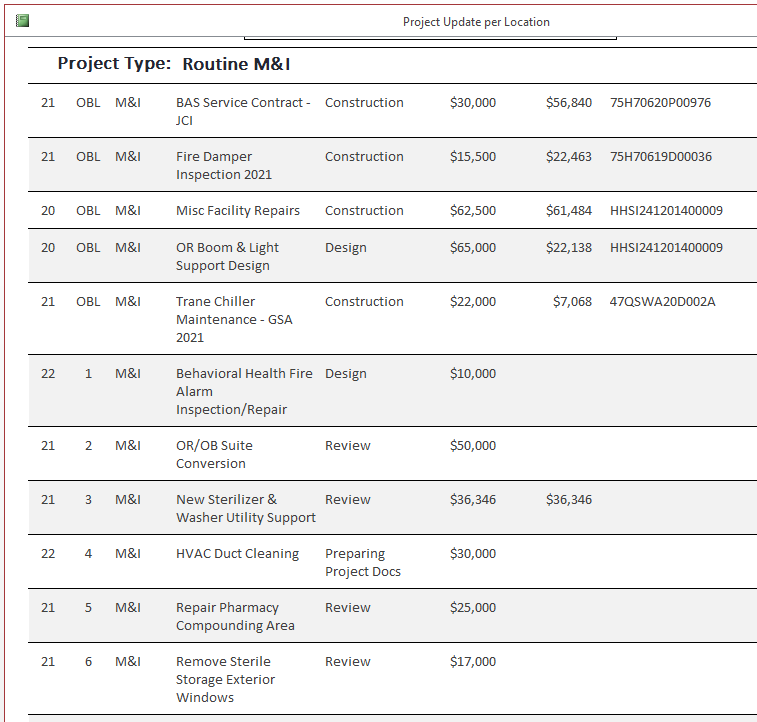Select BAS Service Contract - JCI project name
The height and width of the screenshot is (722, 757).
[x=243, y=111]
